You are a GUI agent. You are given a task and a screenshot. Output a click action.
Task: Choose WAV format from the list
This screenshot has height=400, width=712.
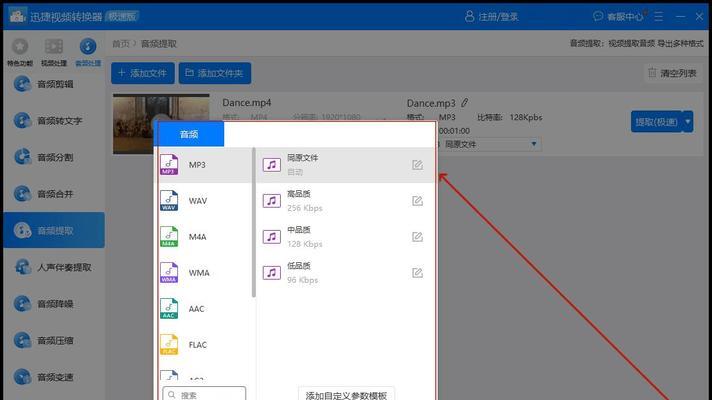pos(203,201)
